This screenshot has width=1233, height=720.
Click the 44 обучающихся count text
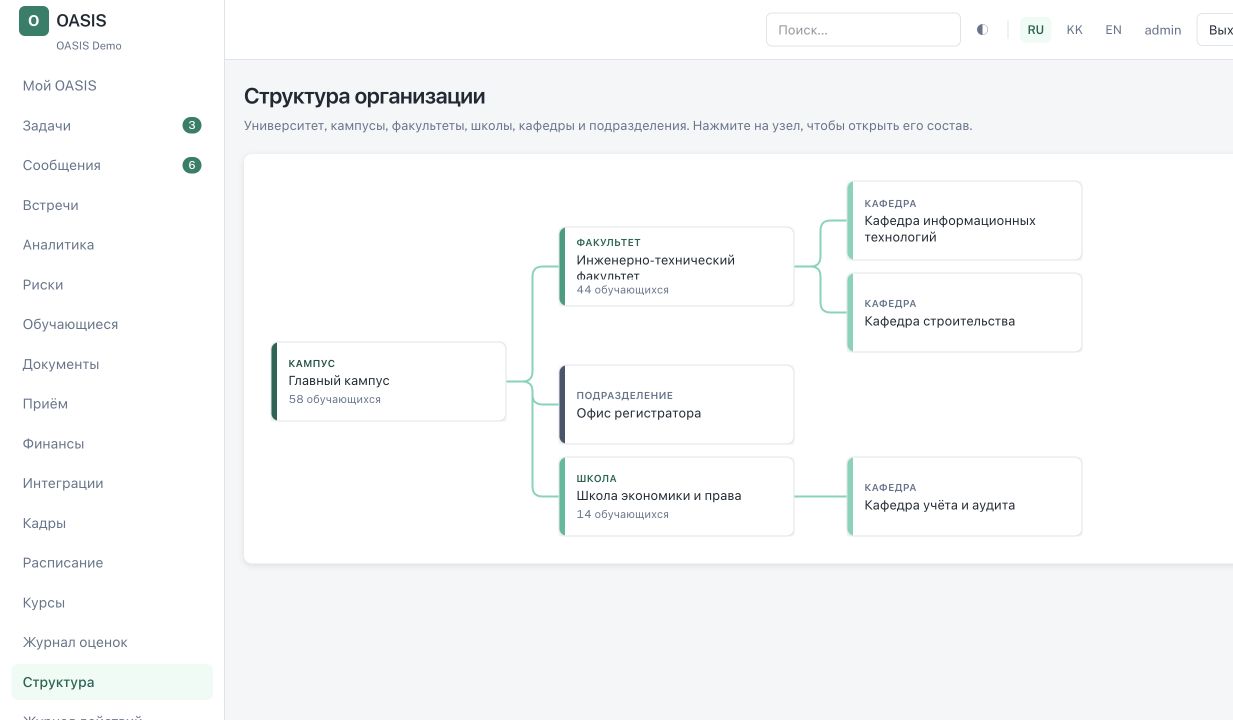click(623, 290)
